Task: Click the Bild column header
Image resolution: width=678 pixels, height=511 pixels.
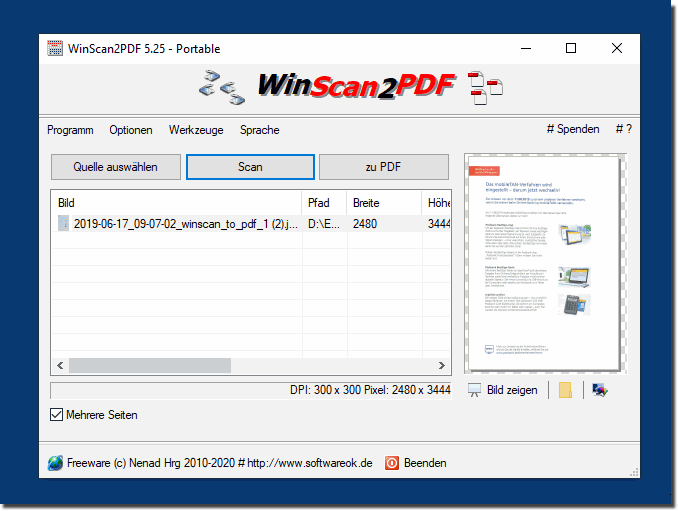Action: [176, 203]
